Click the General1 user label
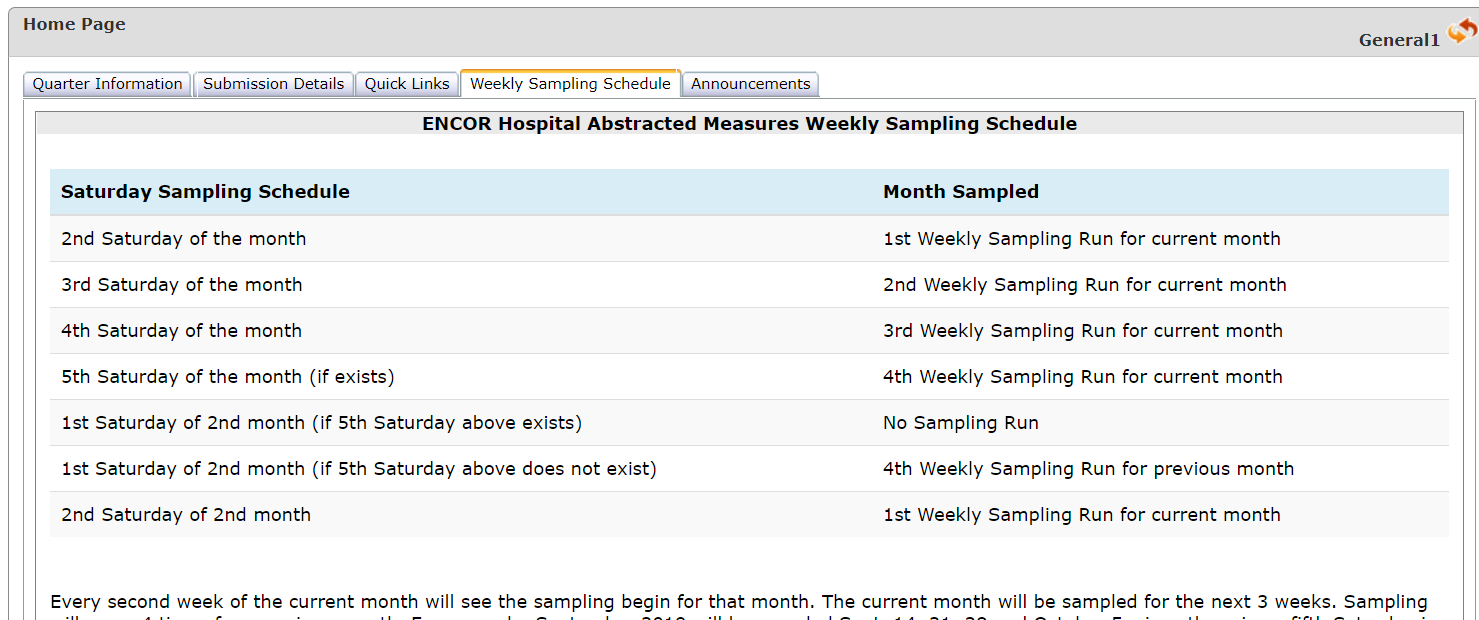Image resolution: width=1479 pixels, height=620 pixels. point(1399,40)
